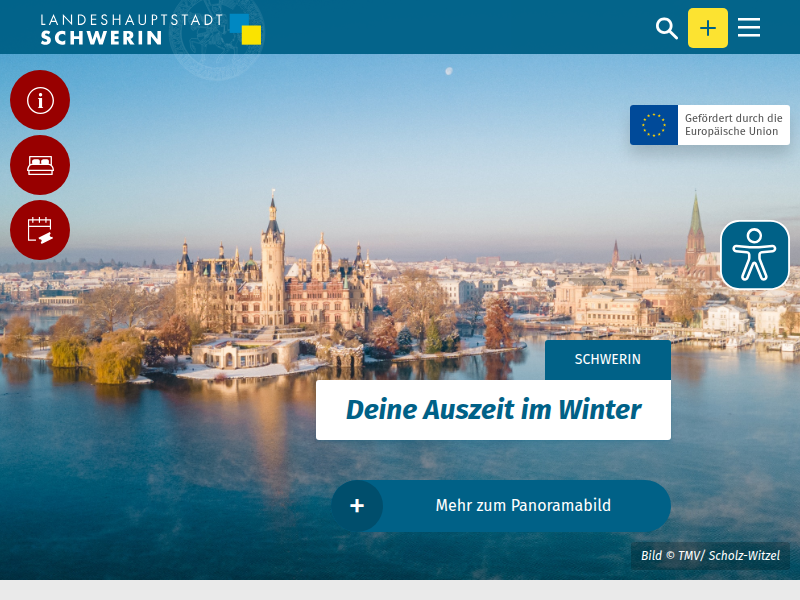Open the search magnifier icon
This screenshot has height=600, width=800.
tap(666, 28)
